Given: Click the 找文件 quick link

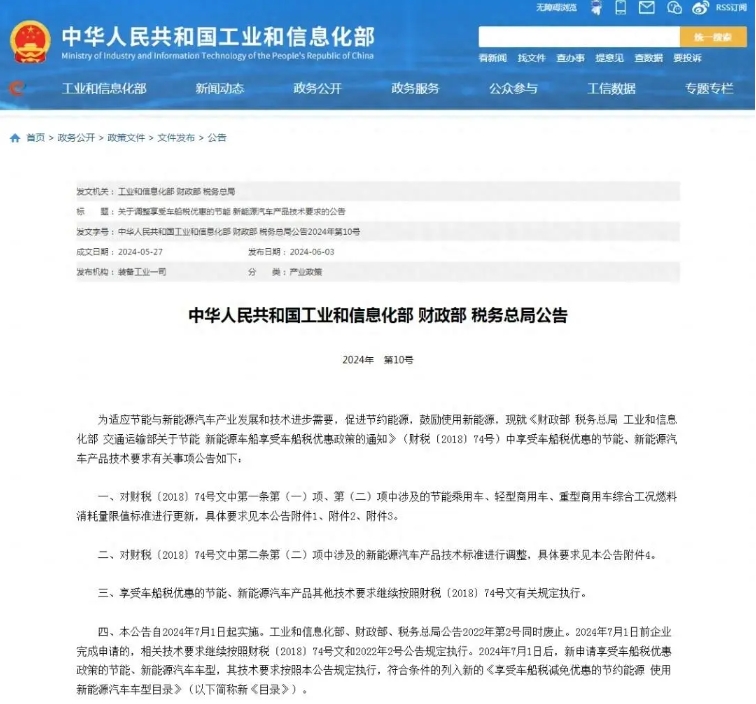Looking at the screenshot, I should coord(531,58).
